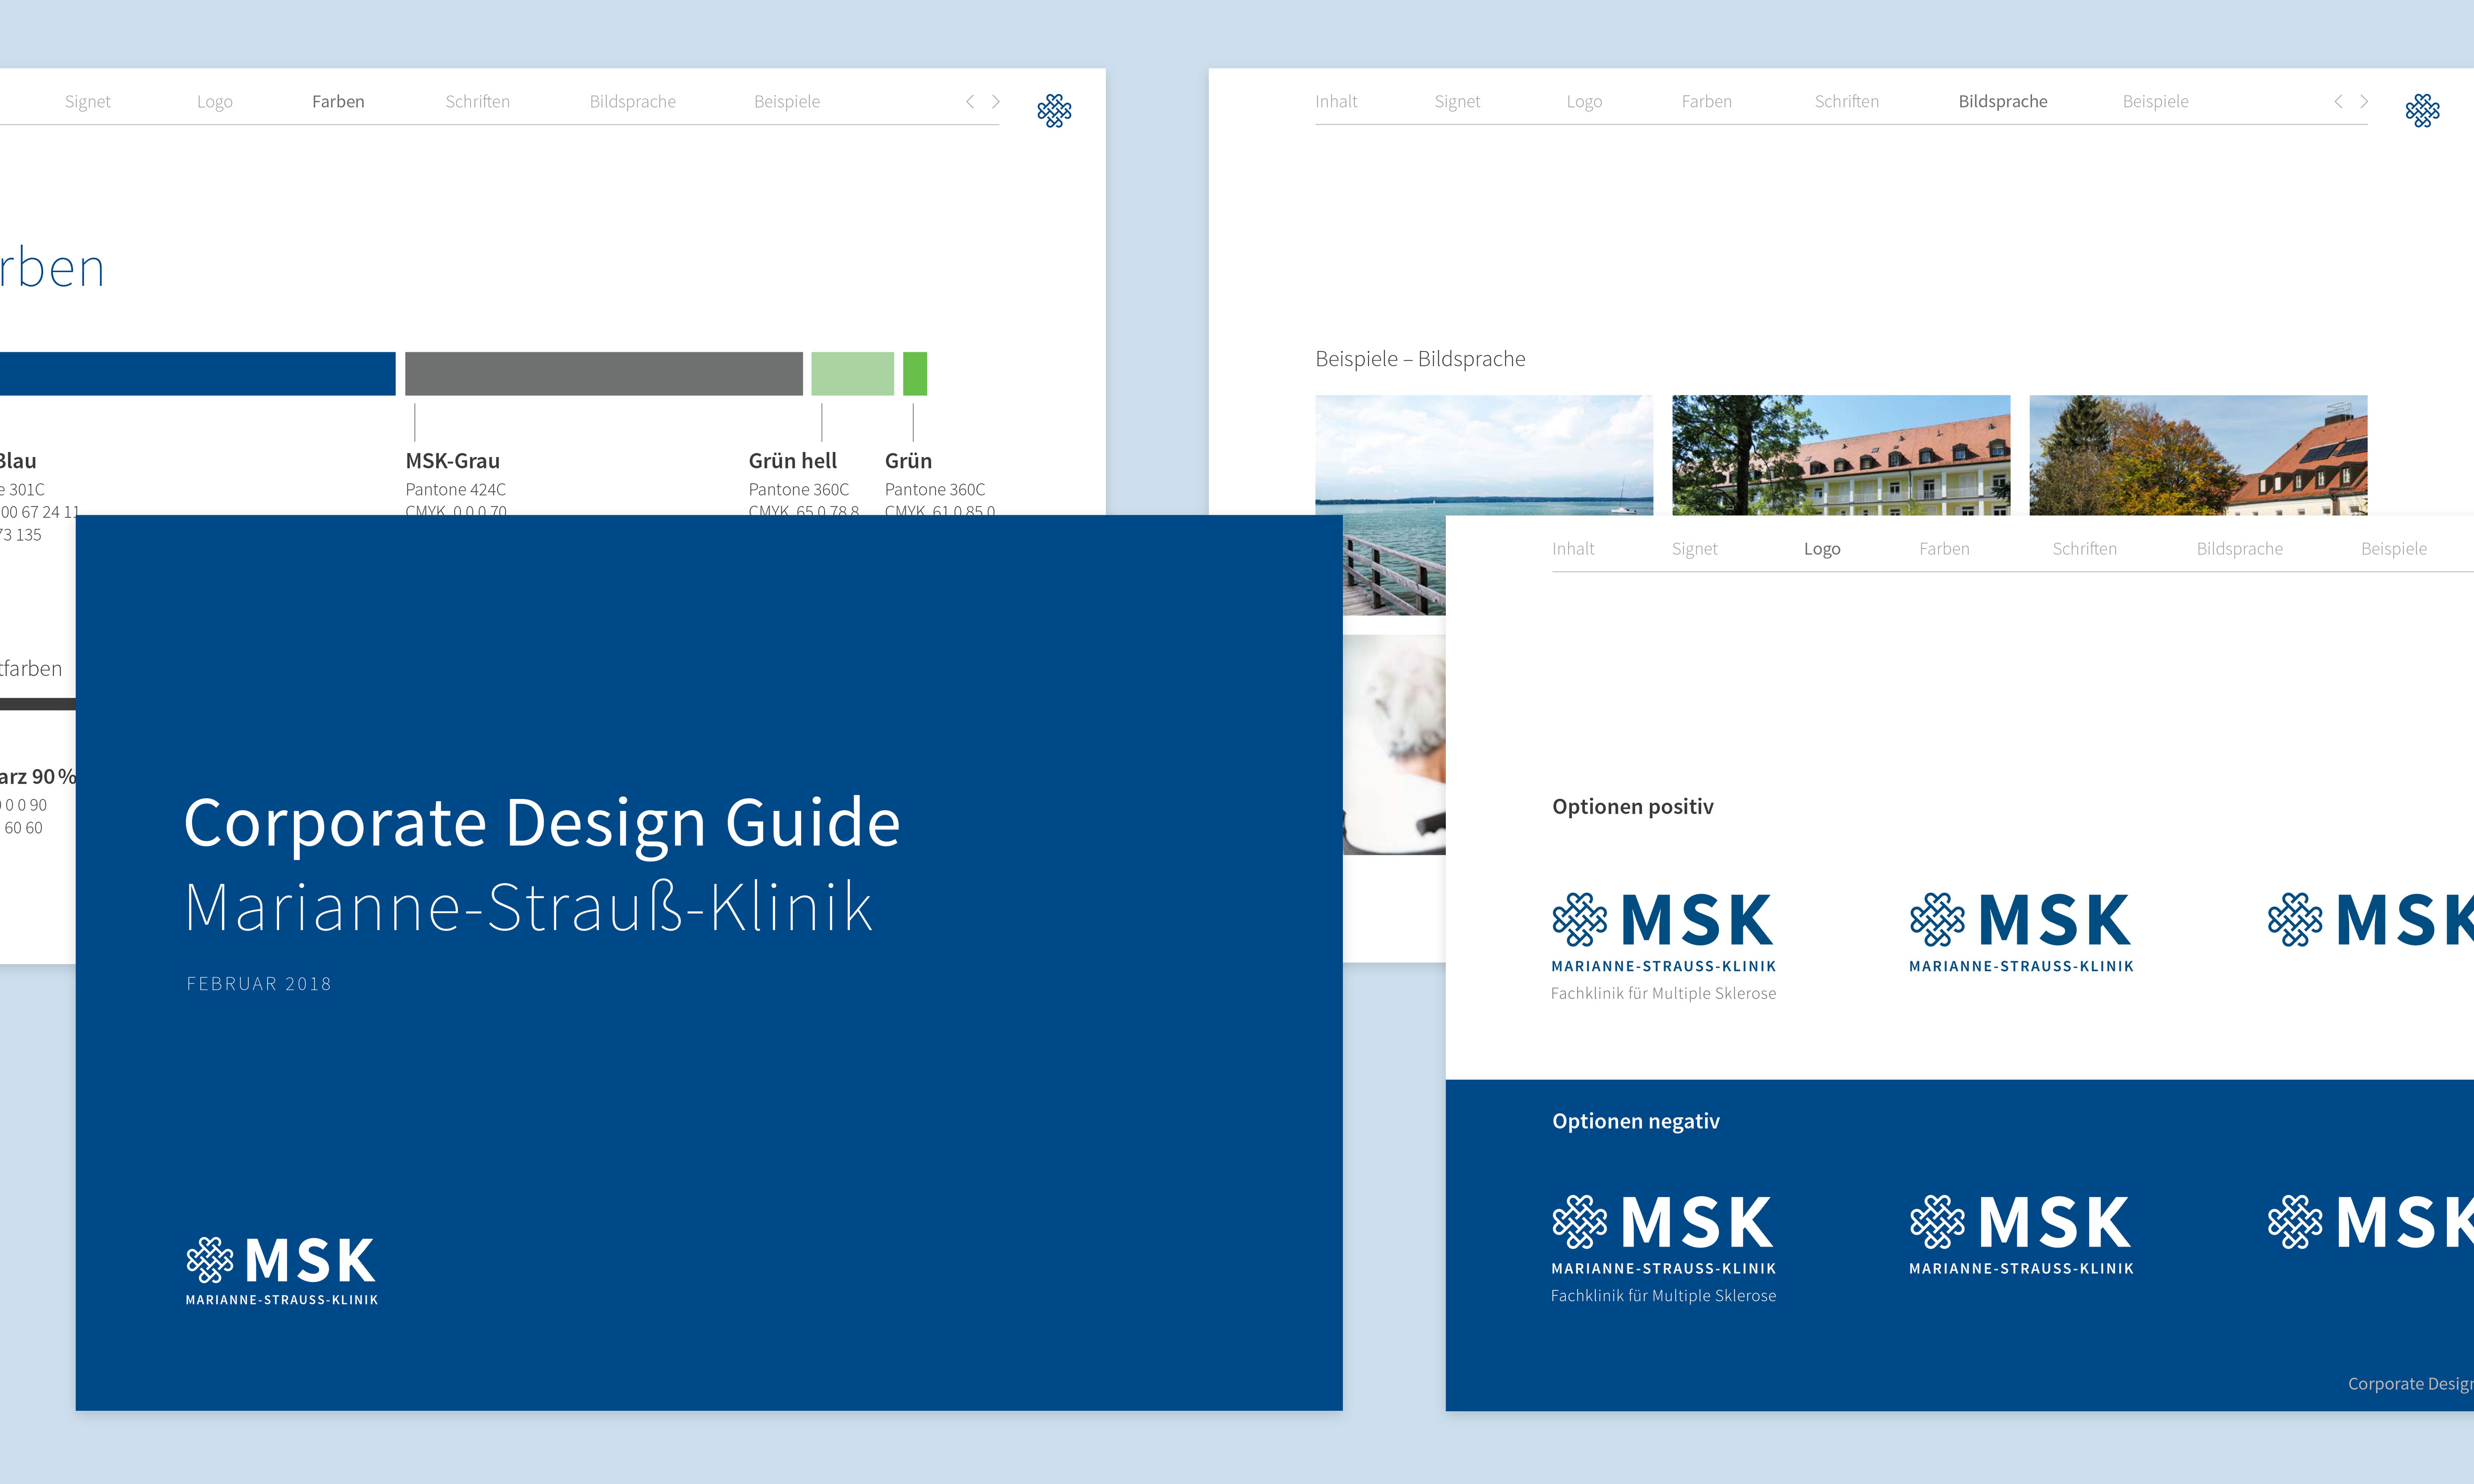Click the knot signet icon on Bildsprache page
This screenshot has width=2474, height=1484.
2422,110
